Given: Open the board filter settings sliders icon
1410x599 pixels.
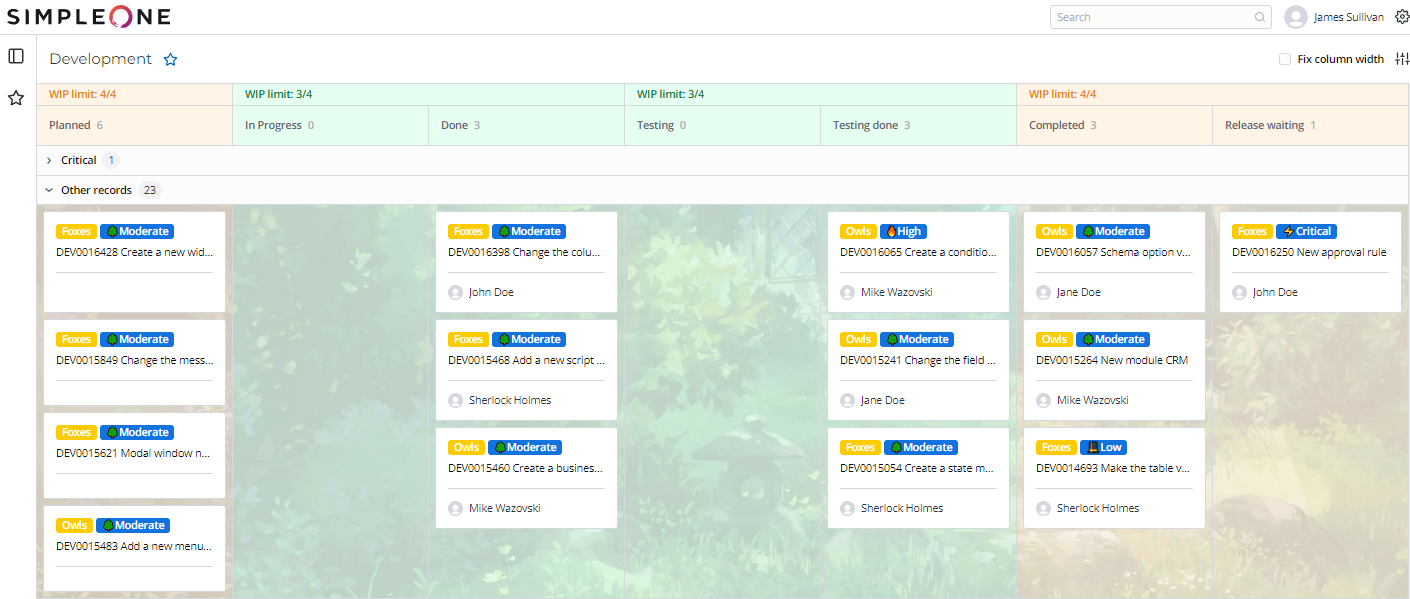Looking at the screenshot, I should click(1401, 59).
